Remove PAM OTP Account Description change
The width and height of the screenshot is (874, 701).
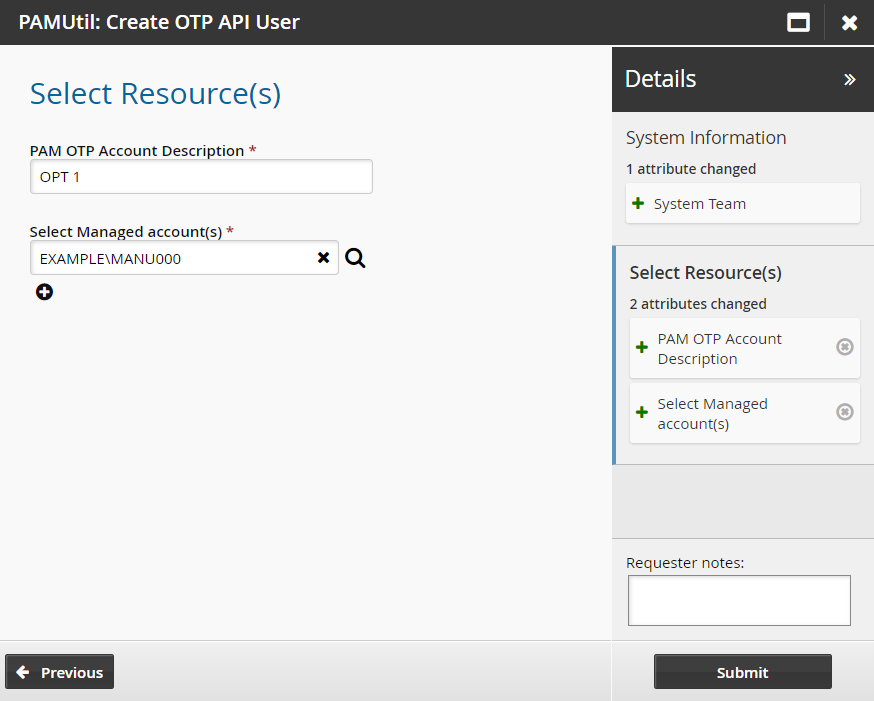pos(844,347)
